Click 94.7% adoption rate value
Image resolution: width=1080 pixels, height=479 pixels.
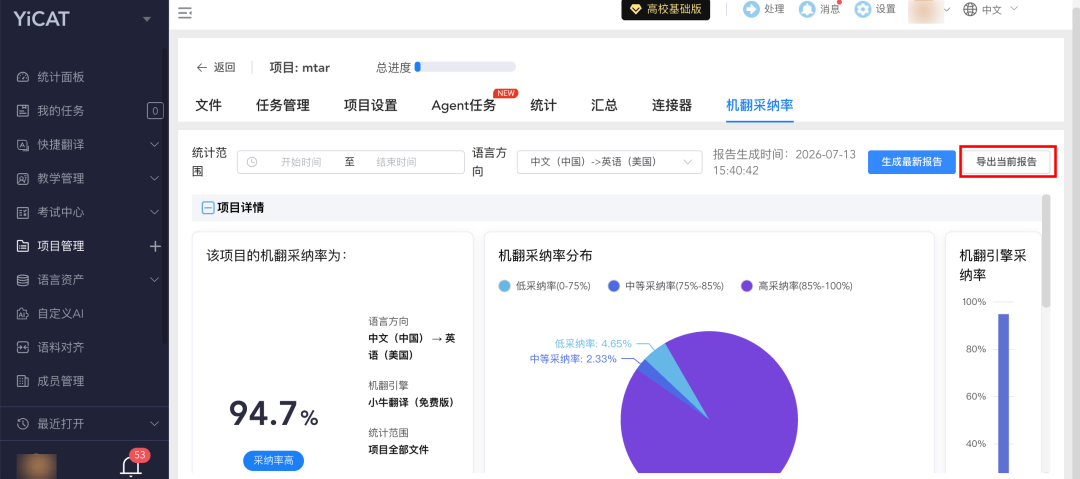click(273, 414)
